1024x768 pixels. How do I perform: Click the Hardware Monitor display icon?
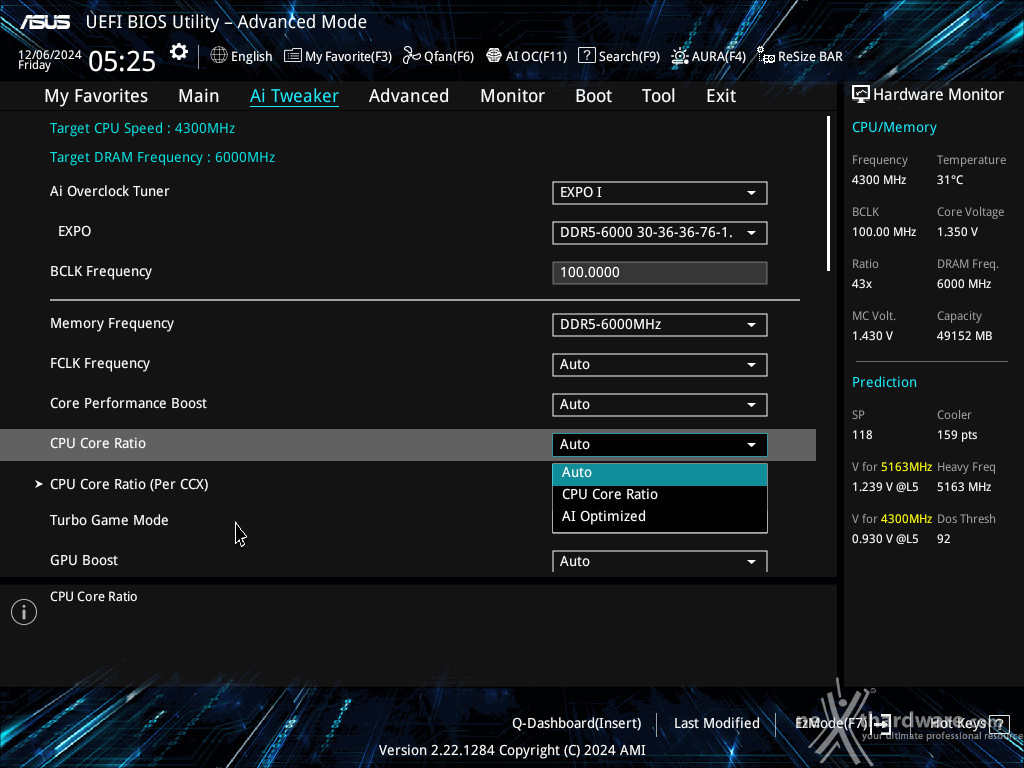click(861, 95)
